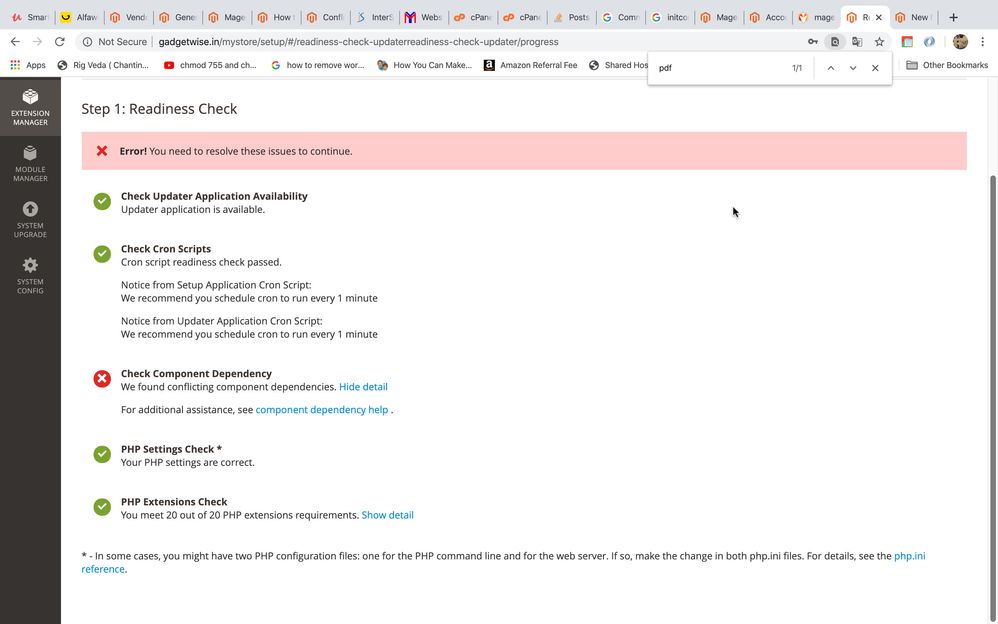Click green check beside Updater Application Availability
Image resolution: width=998 pixels, height=624 pixels.
click(x=102, y=201)
